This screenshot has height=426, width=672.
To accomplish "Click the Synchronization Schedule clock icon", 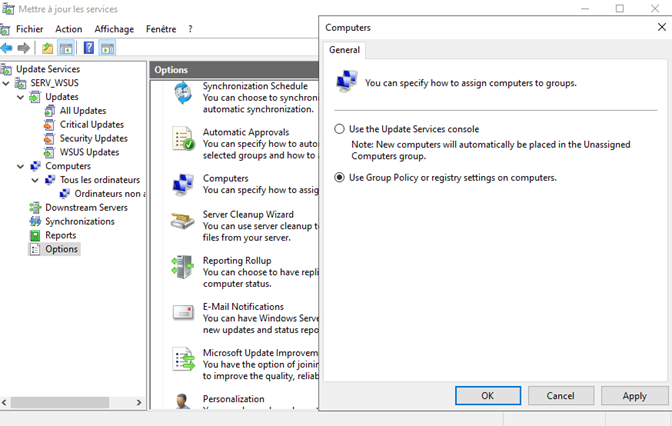I will [x=183, y=93].
